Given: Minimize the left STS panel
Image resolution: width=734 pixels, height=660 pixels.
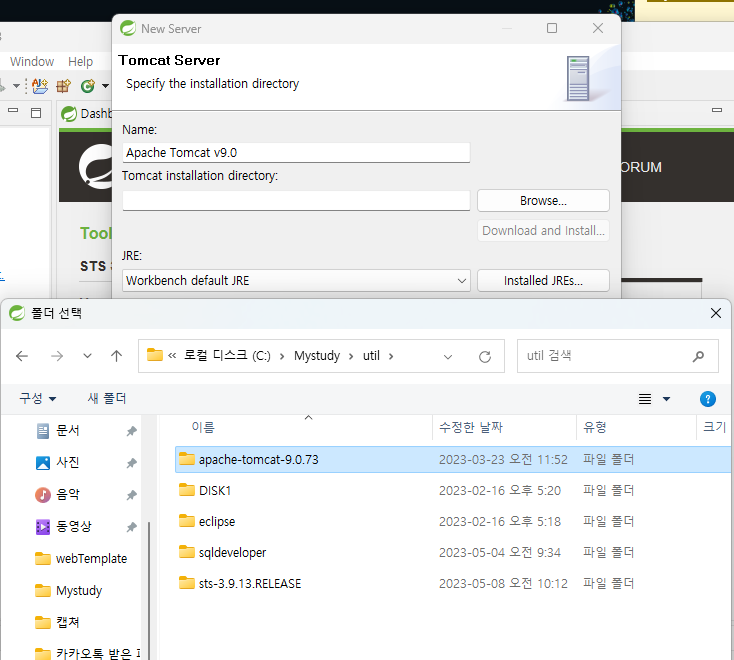Looking at the screenshot, I should pyautogui.click(x=13, y=111).
